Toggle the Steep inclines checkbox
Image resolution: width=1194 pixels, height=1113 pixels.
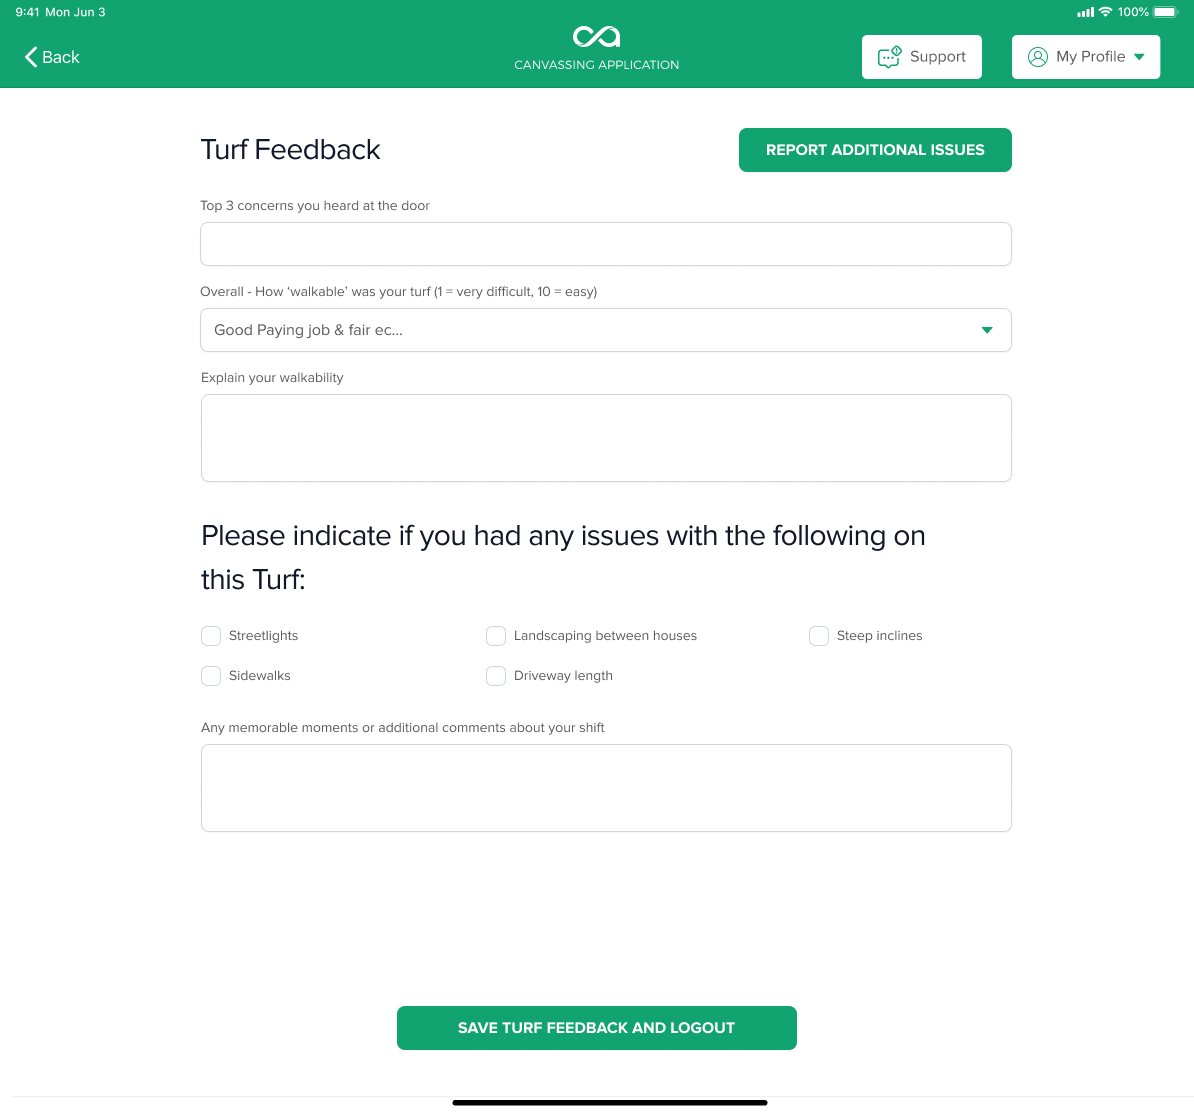[x=819, y=636]
